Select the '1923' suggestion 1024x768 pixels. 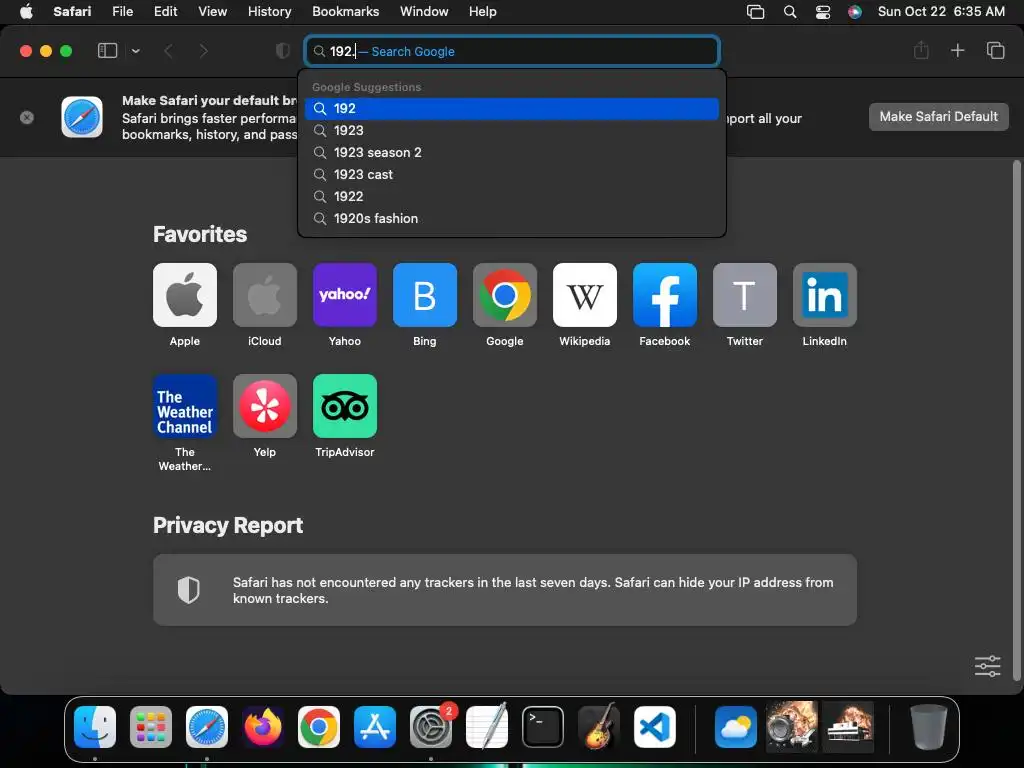pos(512,131)
